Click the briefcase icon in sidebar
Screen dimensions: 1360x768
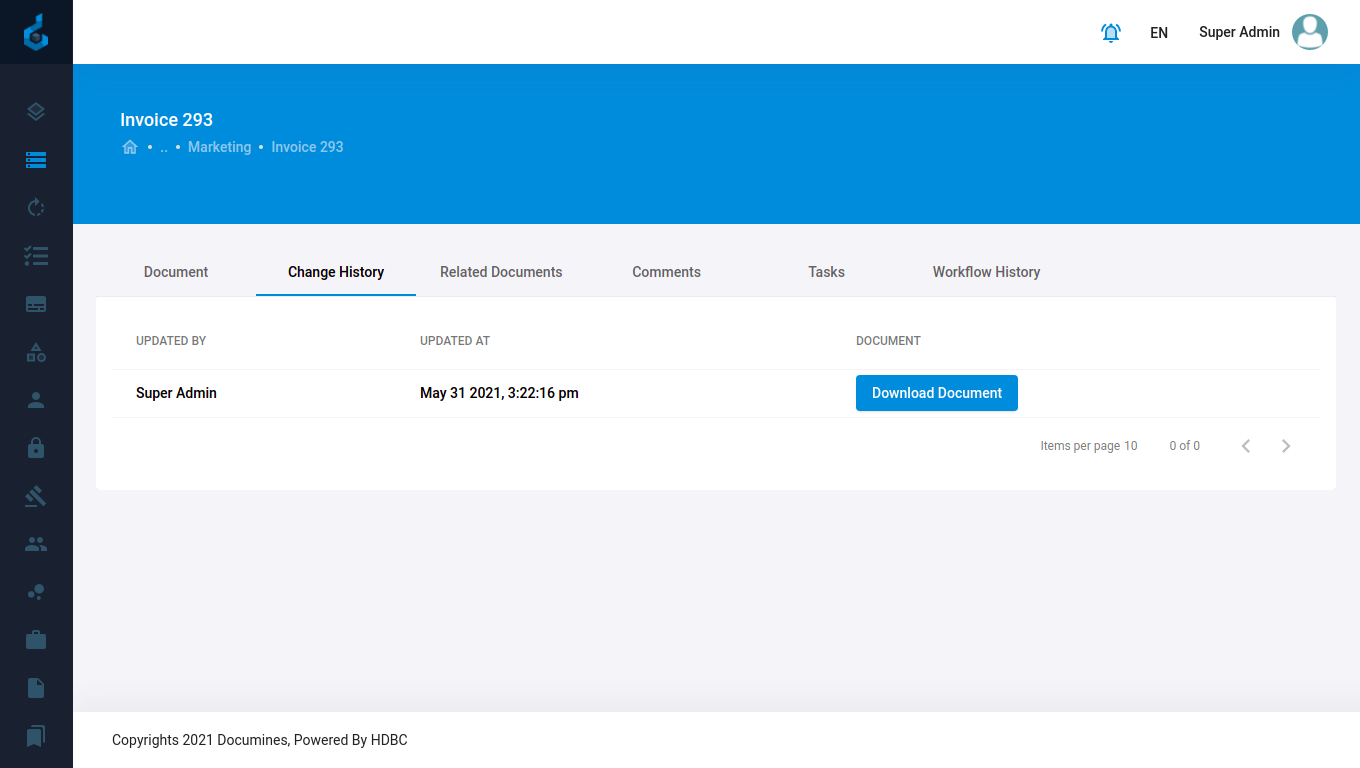click(x=36, y=640)
